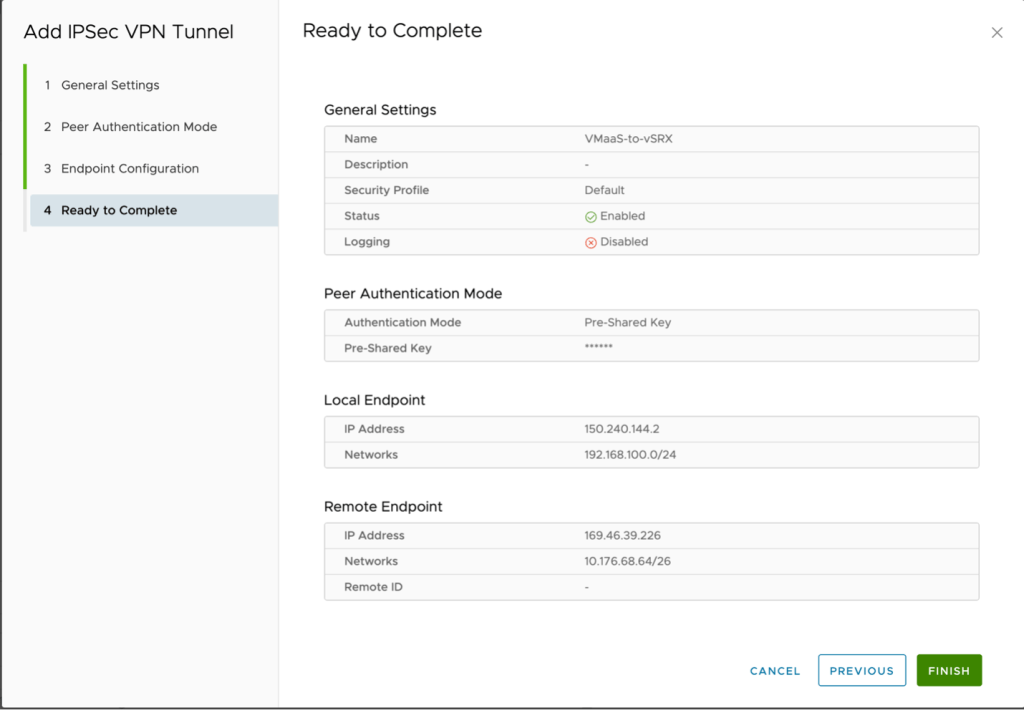Click the red Disabled logging icon
1024x713 pixels.
(590, 243)
